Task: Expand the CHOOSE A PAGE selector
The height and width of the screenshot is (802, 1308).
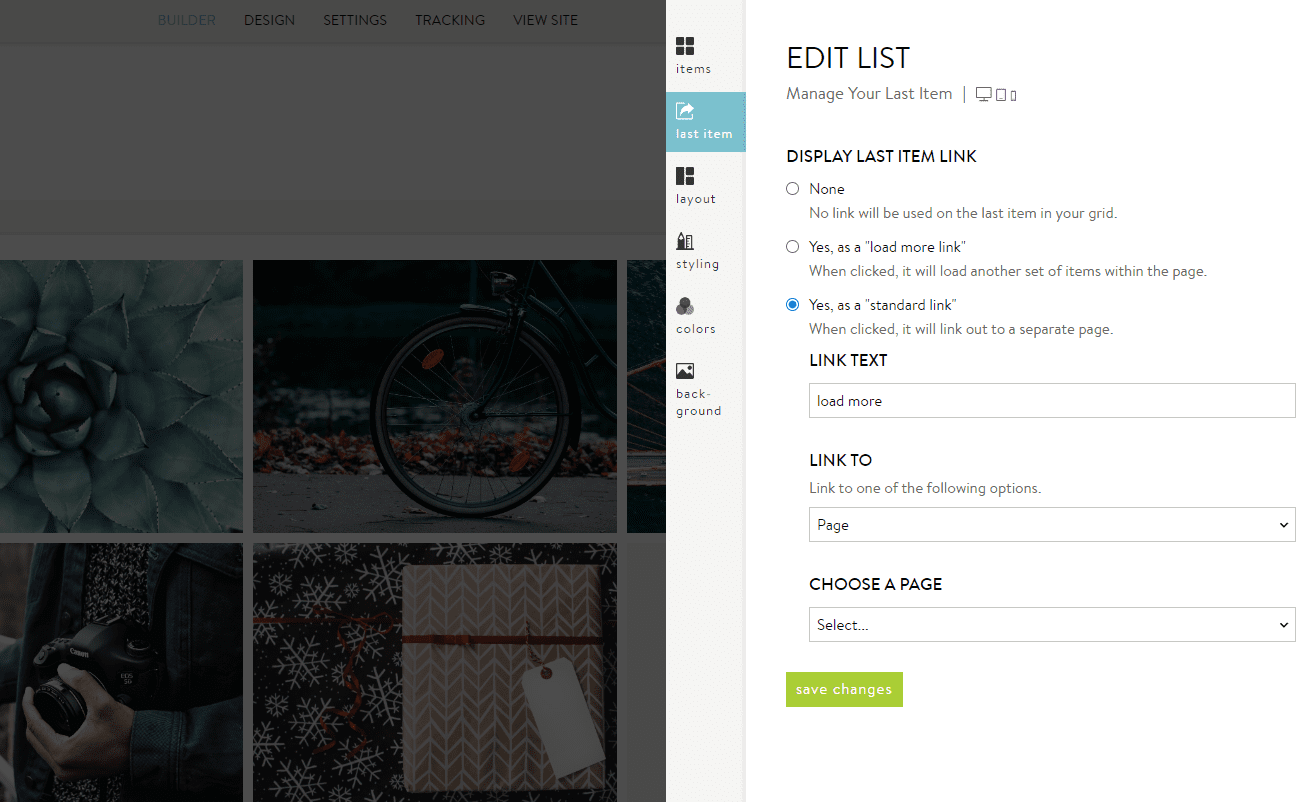Action: click(1051, 624)
